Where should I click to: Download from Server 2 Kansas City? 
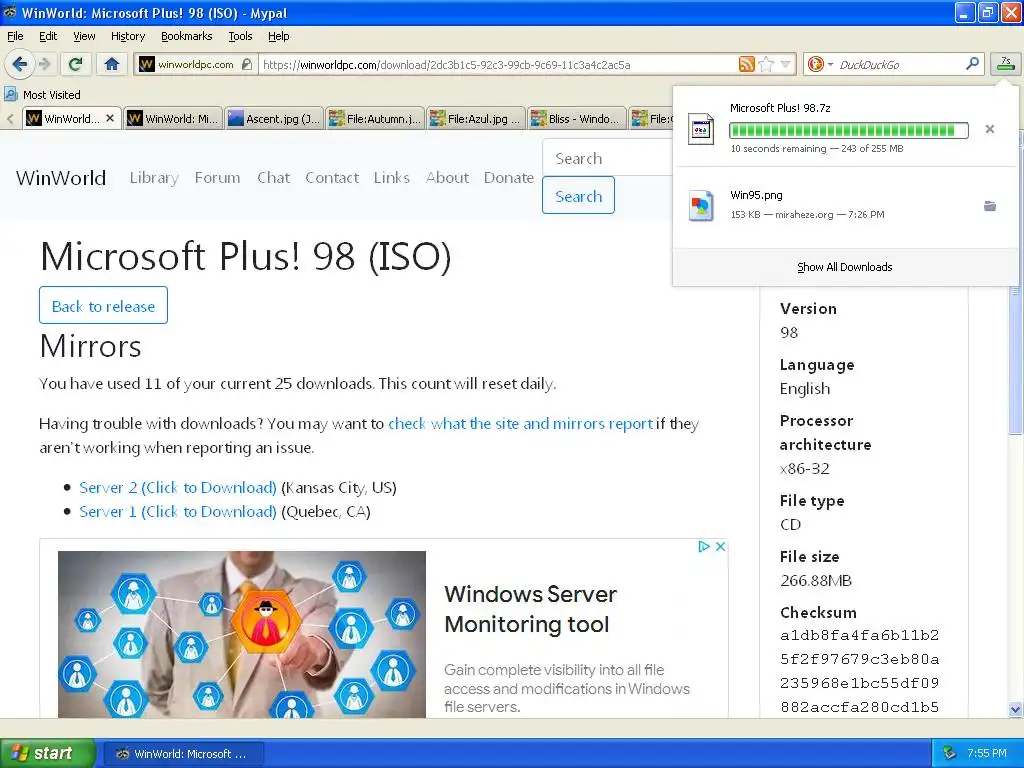[x=178, y=488]
